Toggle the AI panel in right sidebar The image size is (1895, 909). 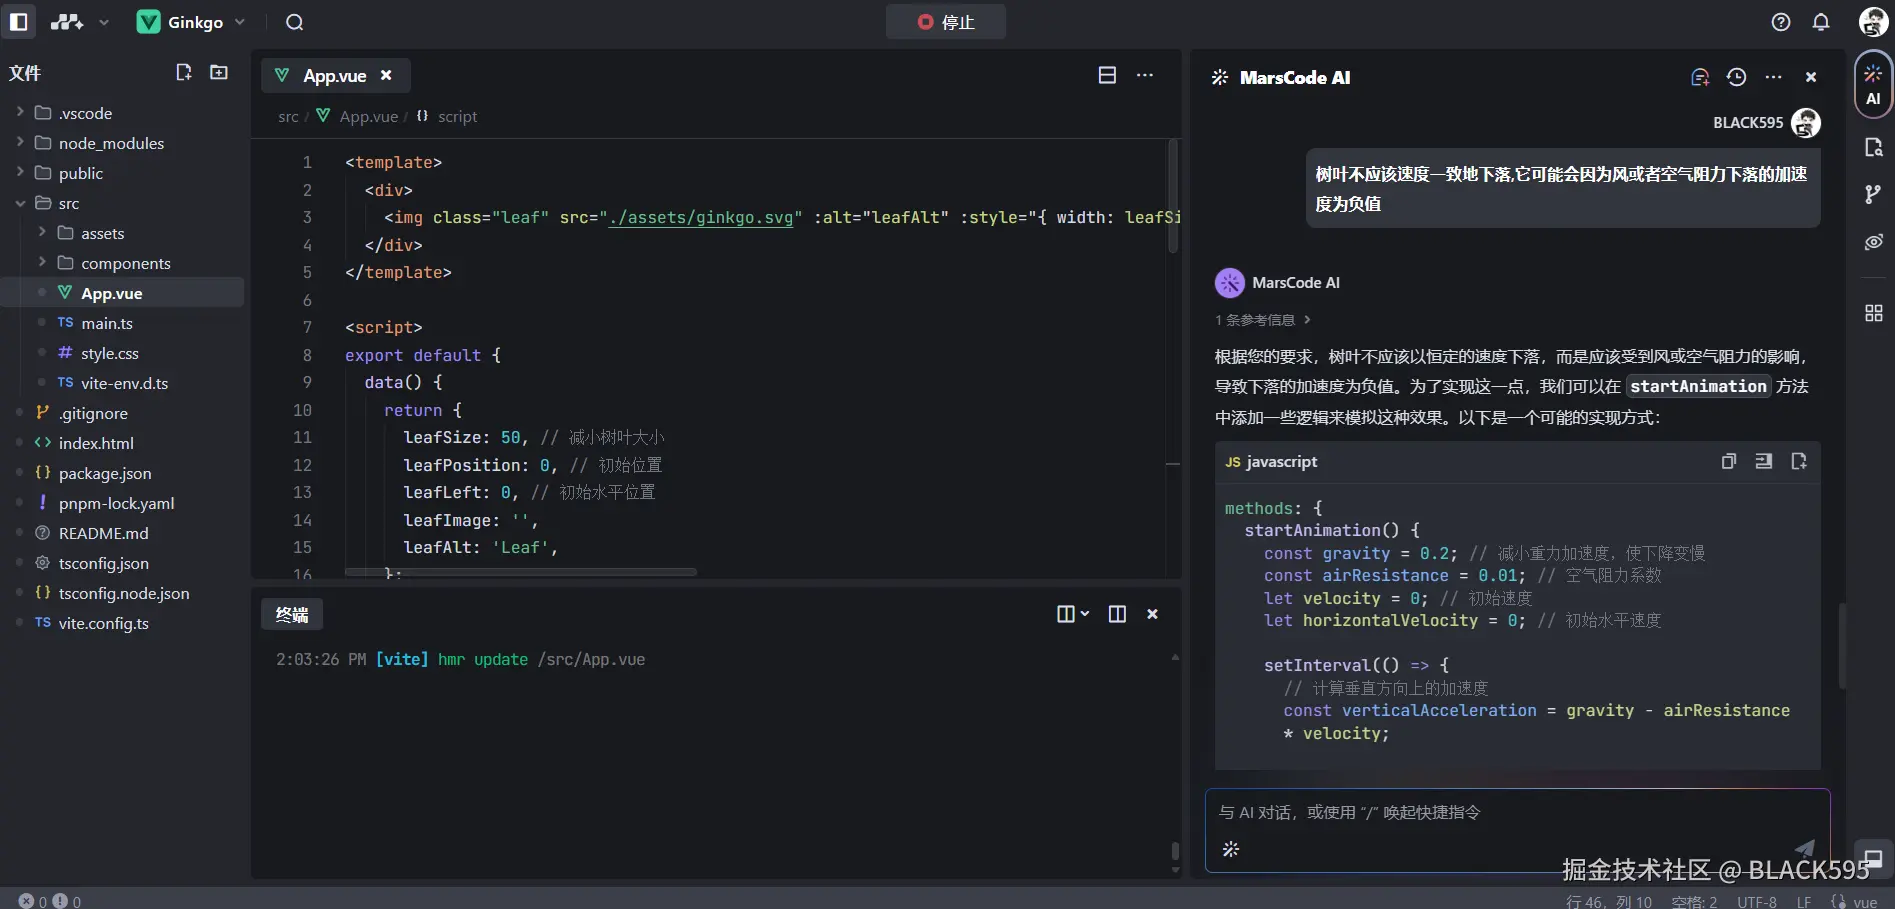[1873, 85]
